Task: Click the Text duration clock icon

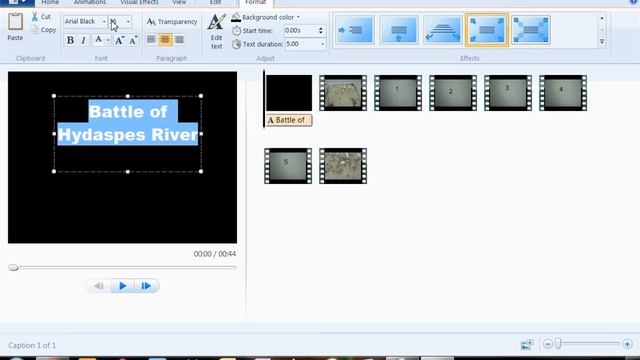Action: (x=236, y=44)
